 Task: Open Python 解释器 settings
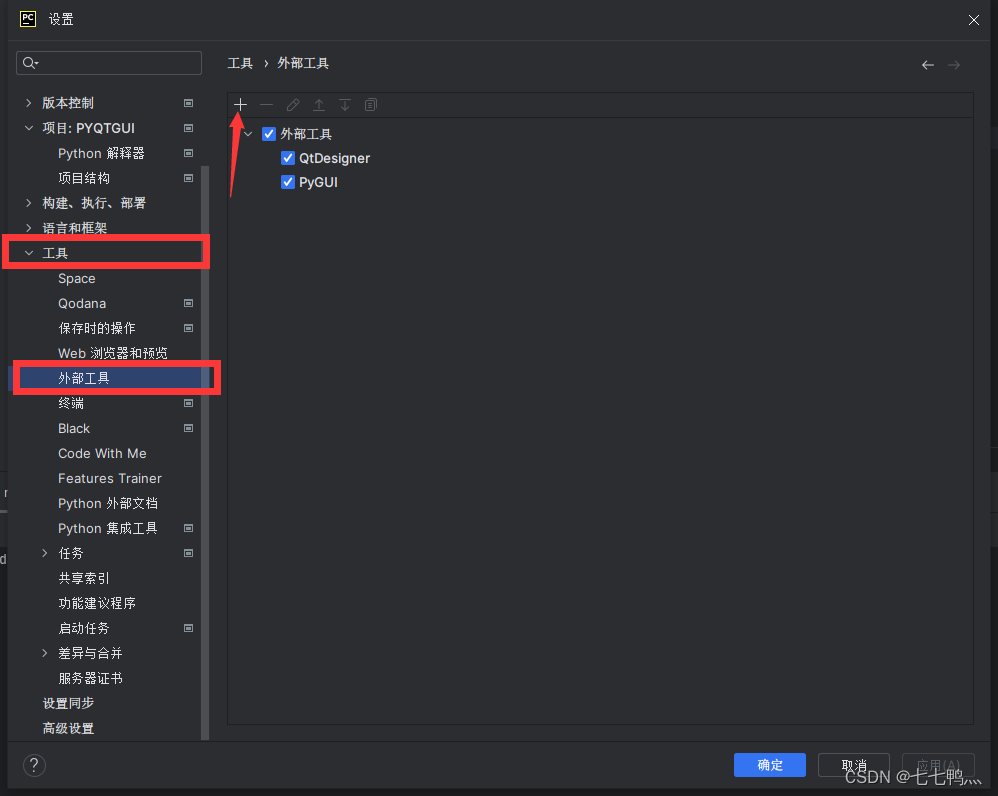point(101,153)
